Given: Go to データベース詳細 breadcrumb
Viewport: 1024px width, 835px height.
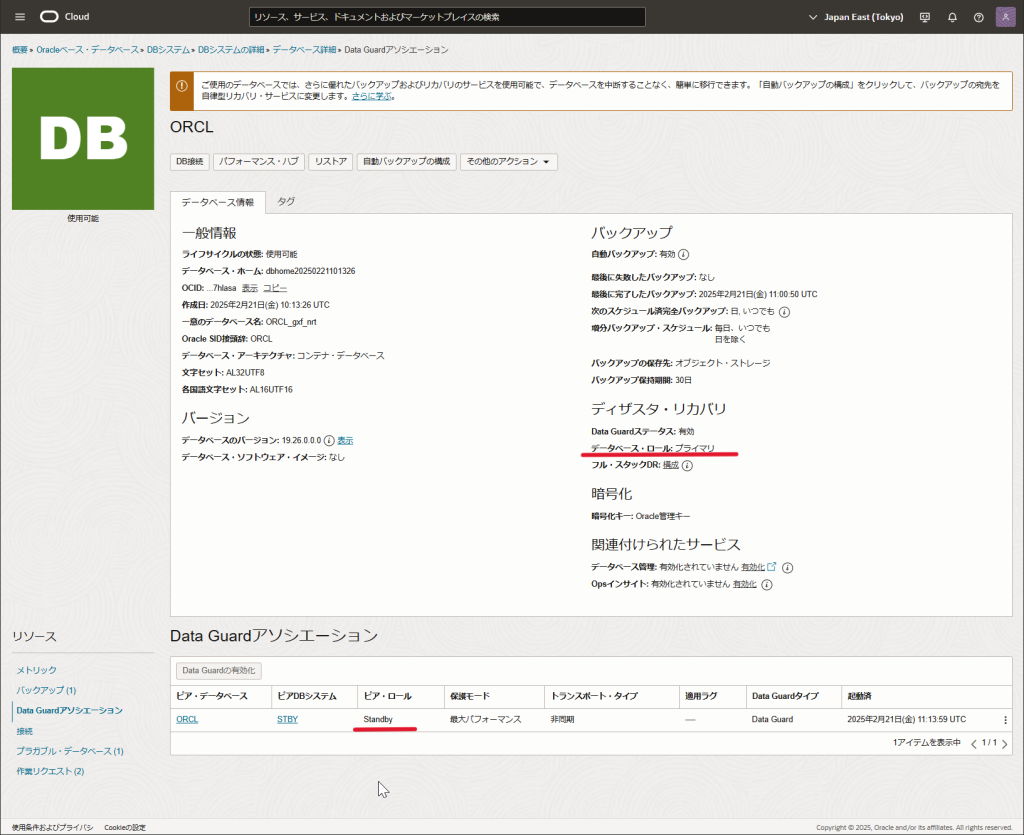Looking at the screenshot, I should (x=304, y=50).
